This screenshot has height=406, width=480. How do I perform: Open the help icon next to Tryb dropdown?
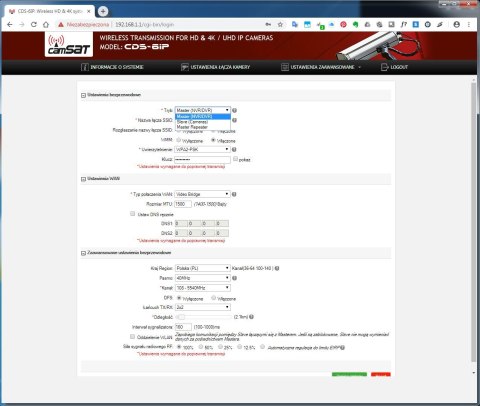235,110
